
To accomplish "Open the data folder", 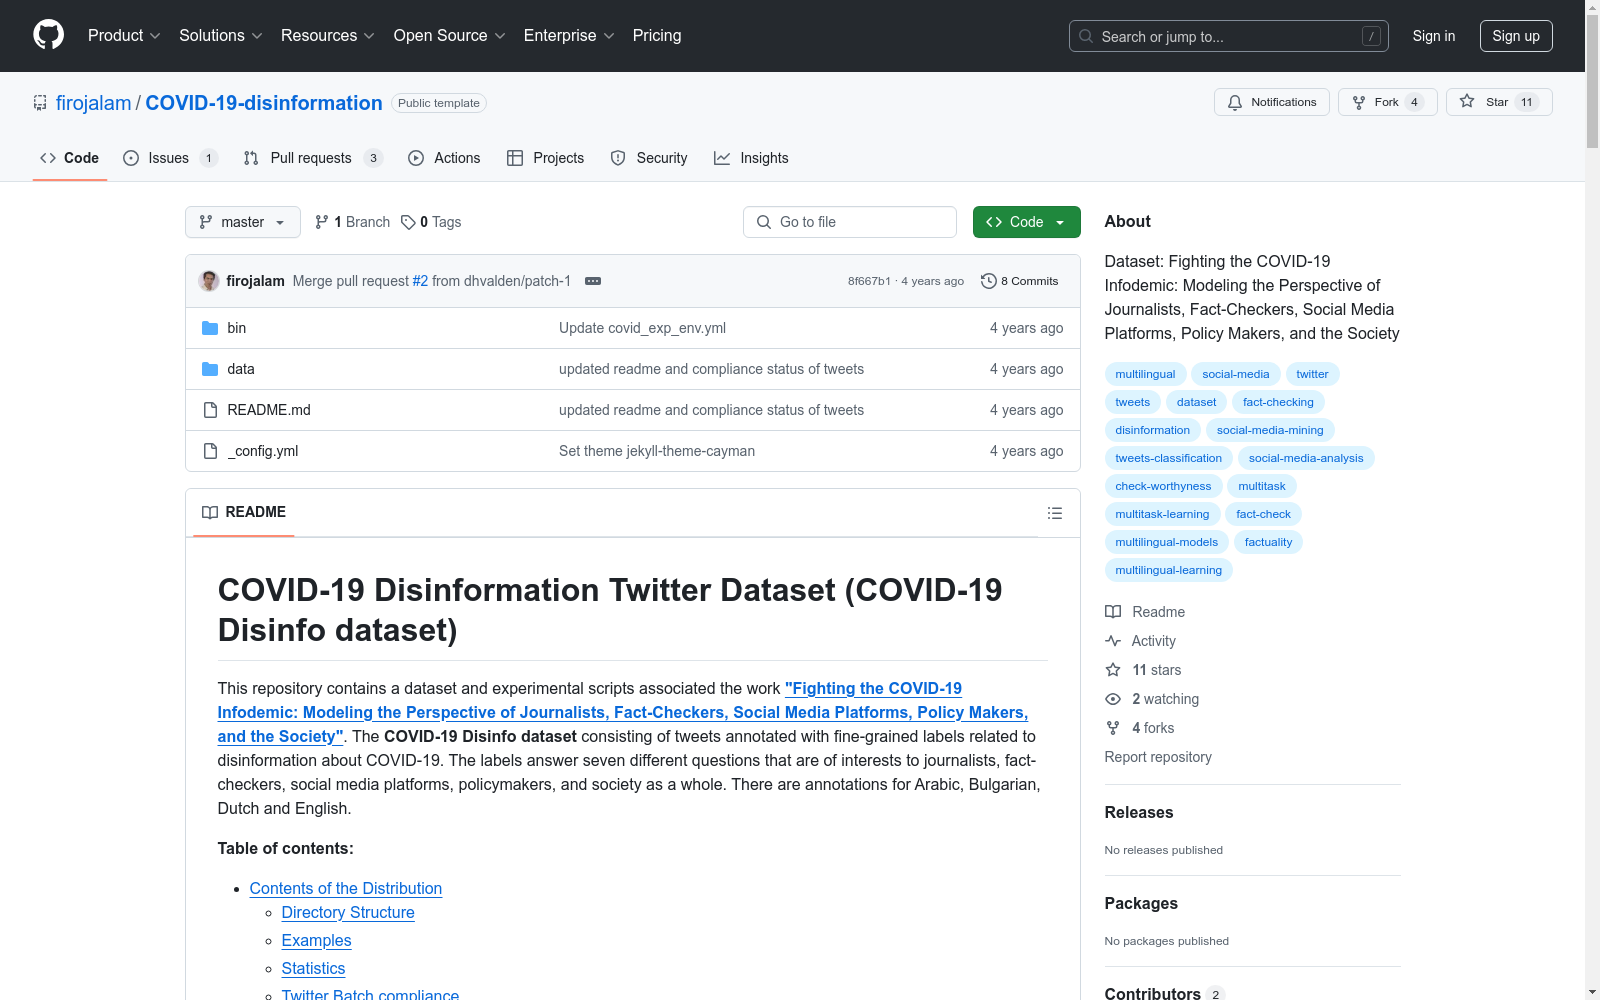I will 241,369.
